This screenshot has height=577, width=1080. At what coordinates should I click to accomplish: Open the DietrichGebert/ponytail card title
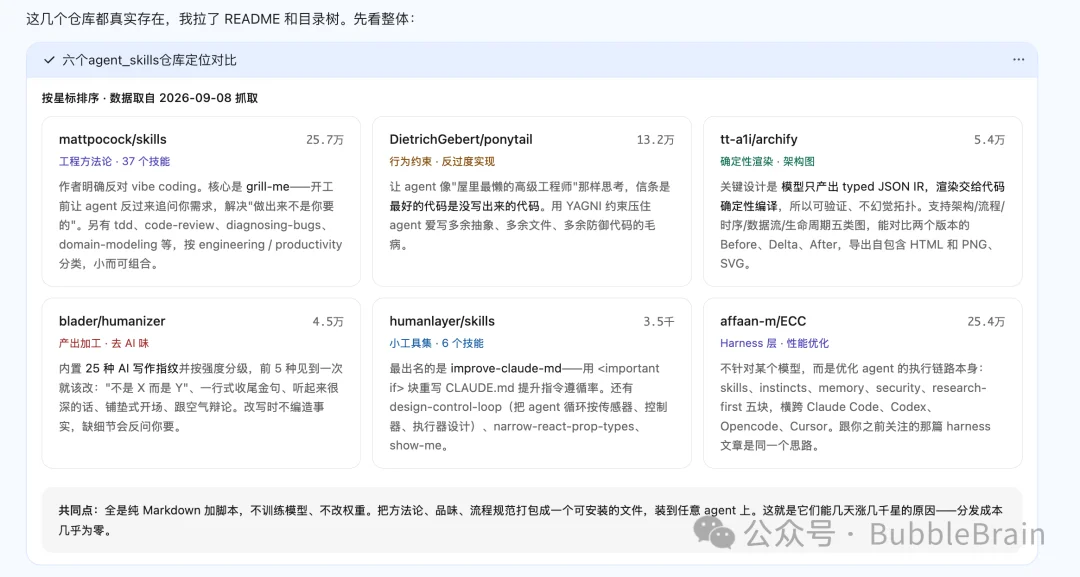point(461,139)
